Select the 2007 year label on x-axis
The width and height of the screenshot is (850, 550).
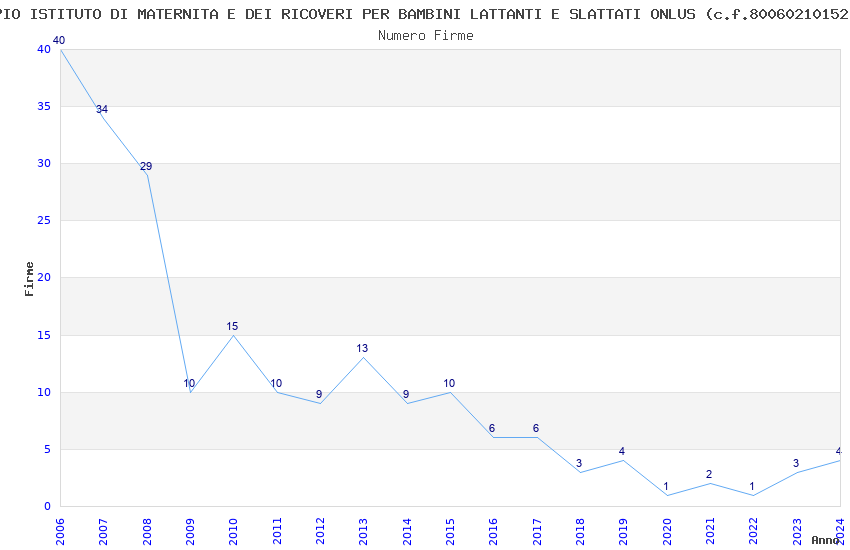104,531
